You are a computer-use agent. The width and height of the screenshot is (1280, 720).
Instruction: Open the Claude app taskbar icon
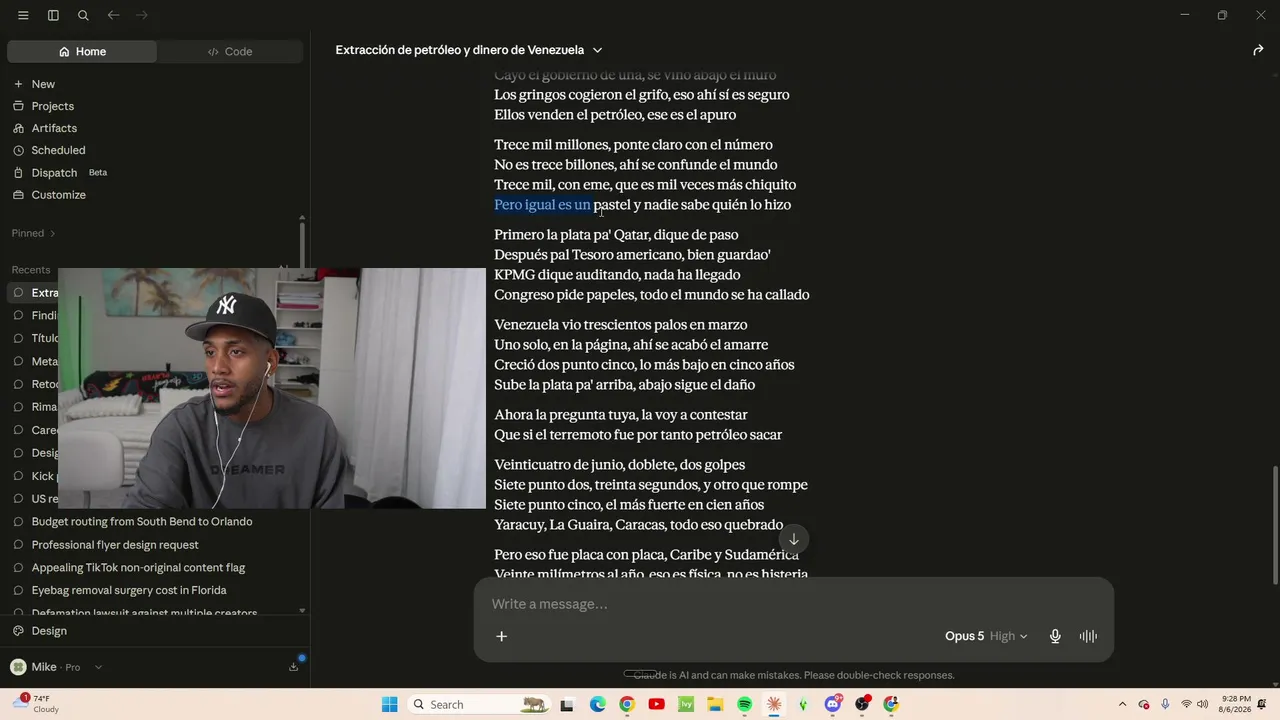pyautogui.click(x=774, y=704)
